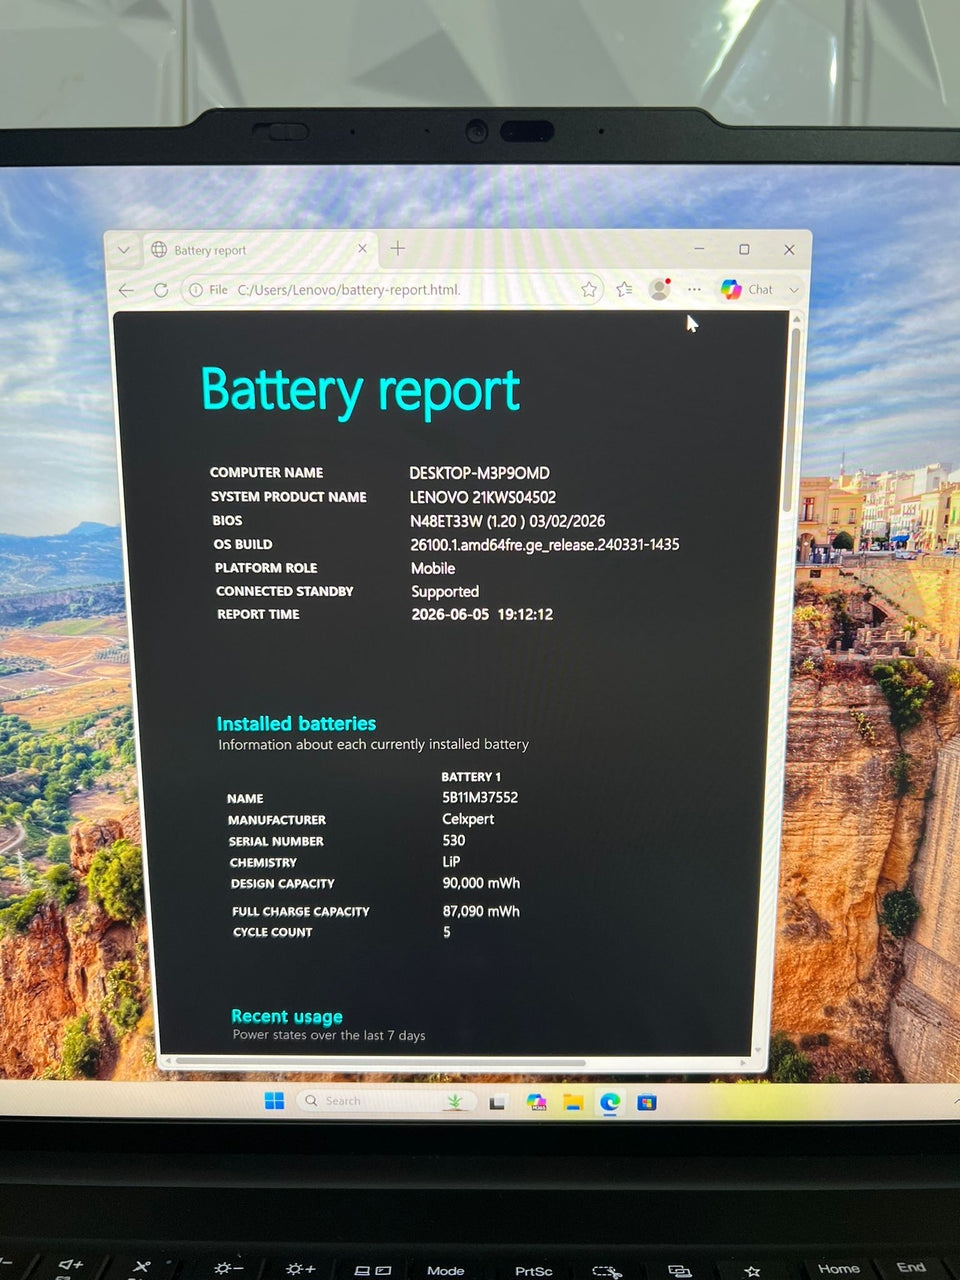
Task: Click the COMPUTER NAME label
Action: [x=266, y=473]
